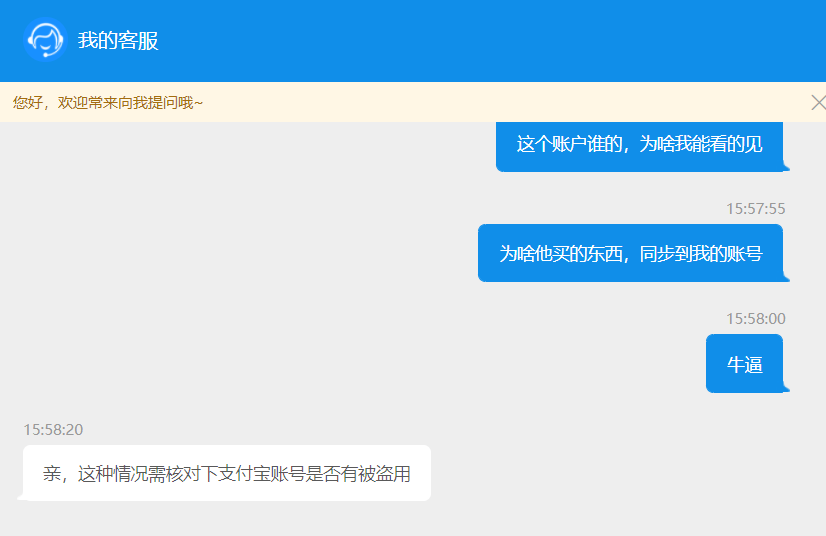
Task: Click the agent reply about 支付宝账号是否有被盗用
Action: tap(227, 473)
